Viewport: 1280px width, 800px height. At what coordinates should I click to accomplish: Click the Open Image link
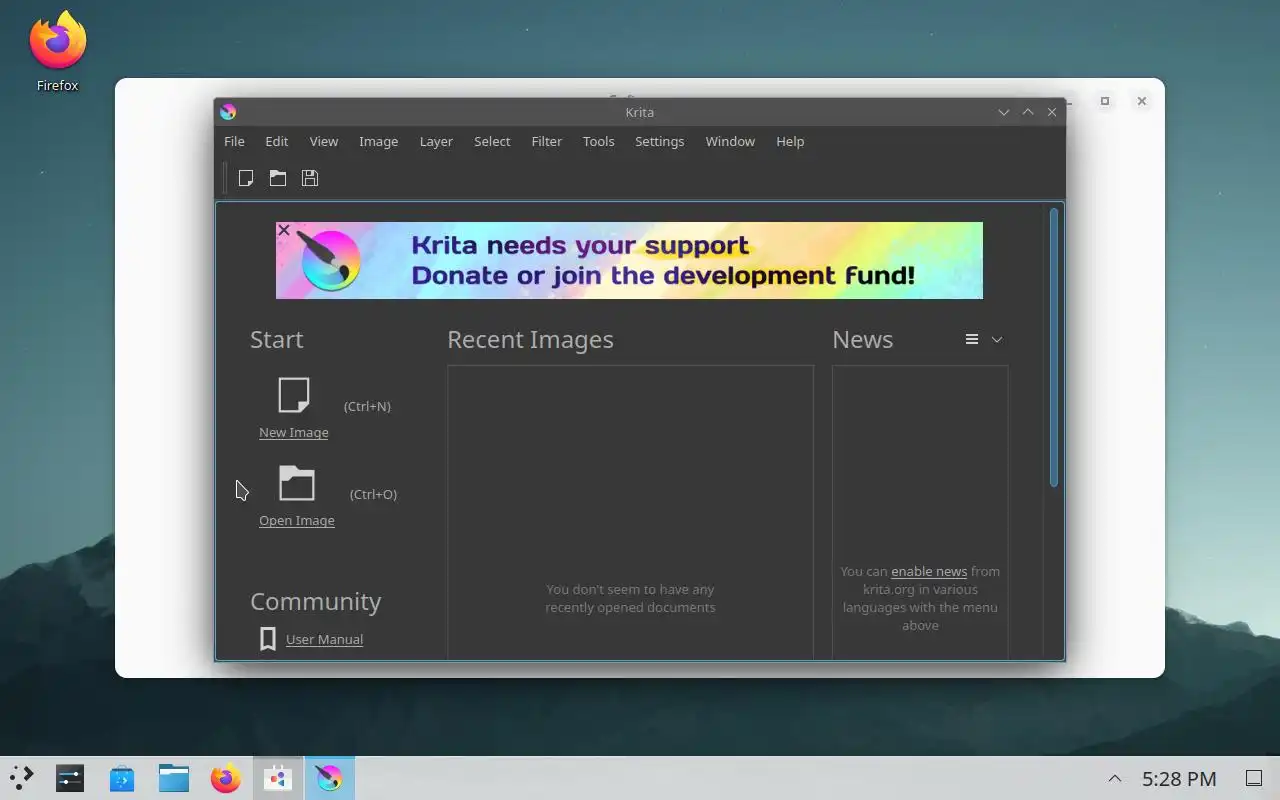tap(297, 521)
